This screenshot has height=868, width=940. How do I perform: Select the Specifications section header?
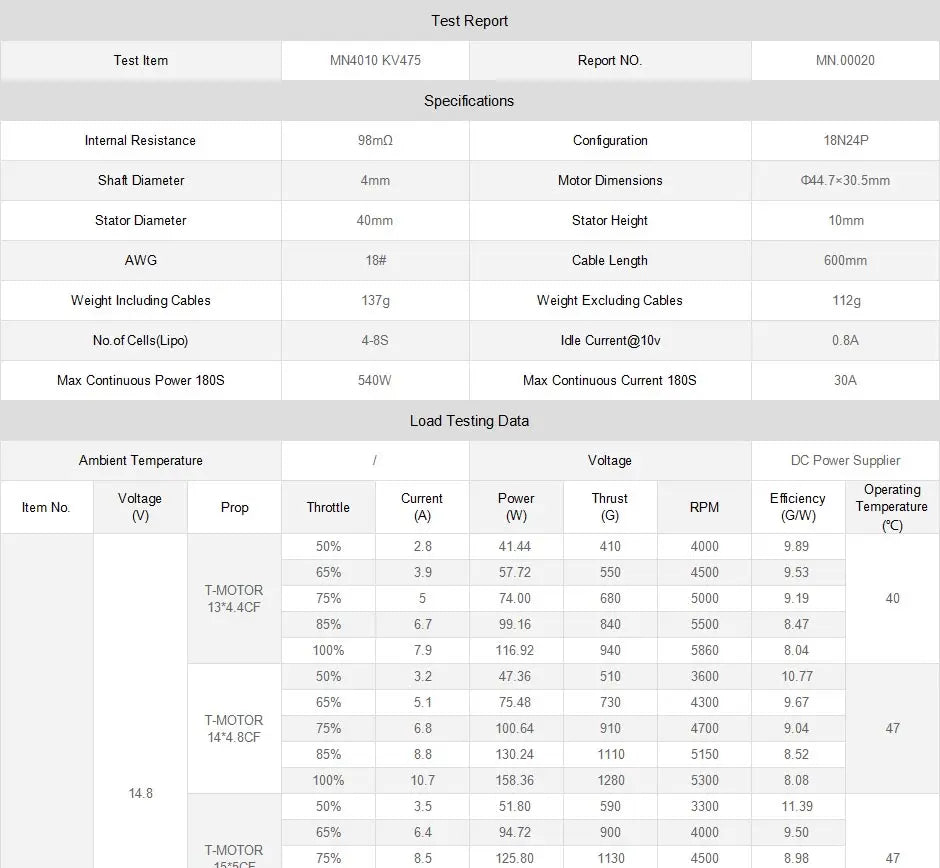pyautogui.click(x=469, y=101)
